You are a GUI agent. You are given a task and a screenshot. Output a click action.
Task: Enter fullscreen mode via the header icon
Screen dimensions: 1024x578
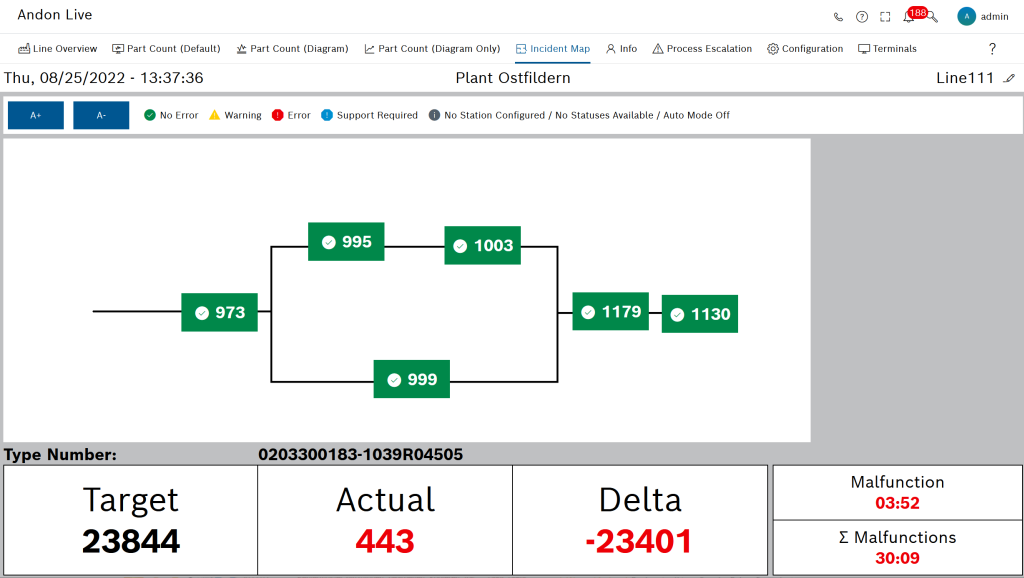point(884,16)
